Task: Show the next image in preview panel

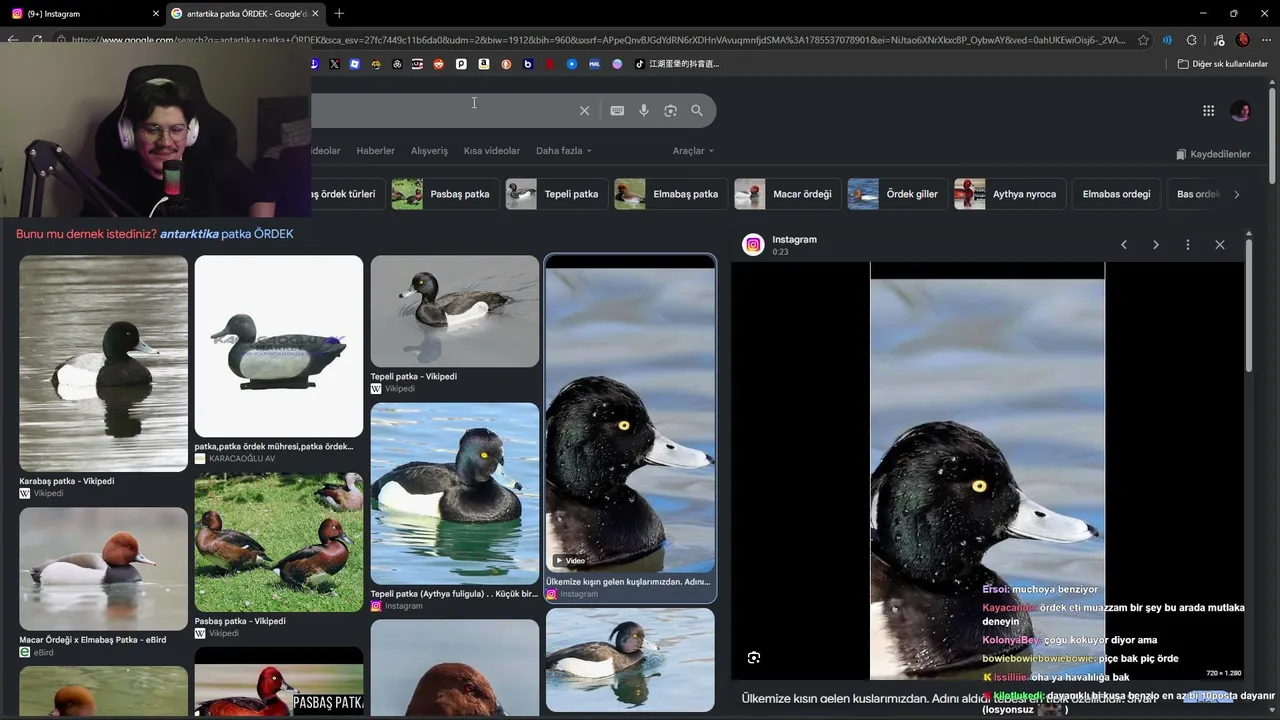Action: click(x=1156, y=245)
